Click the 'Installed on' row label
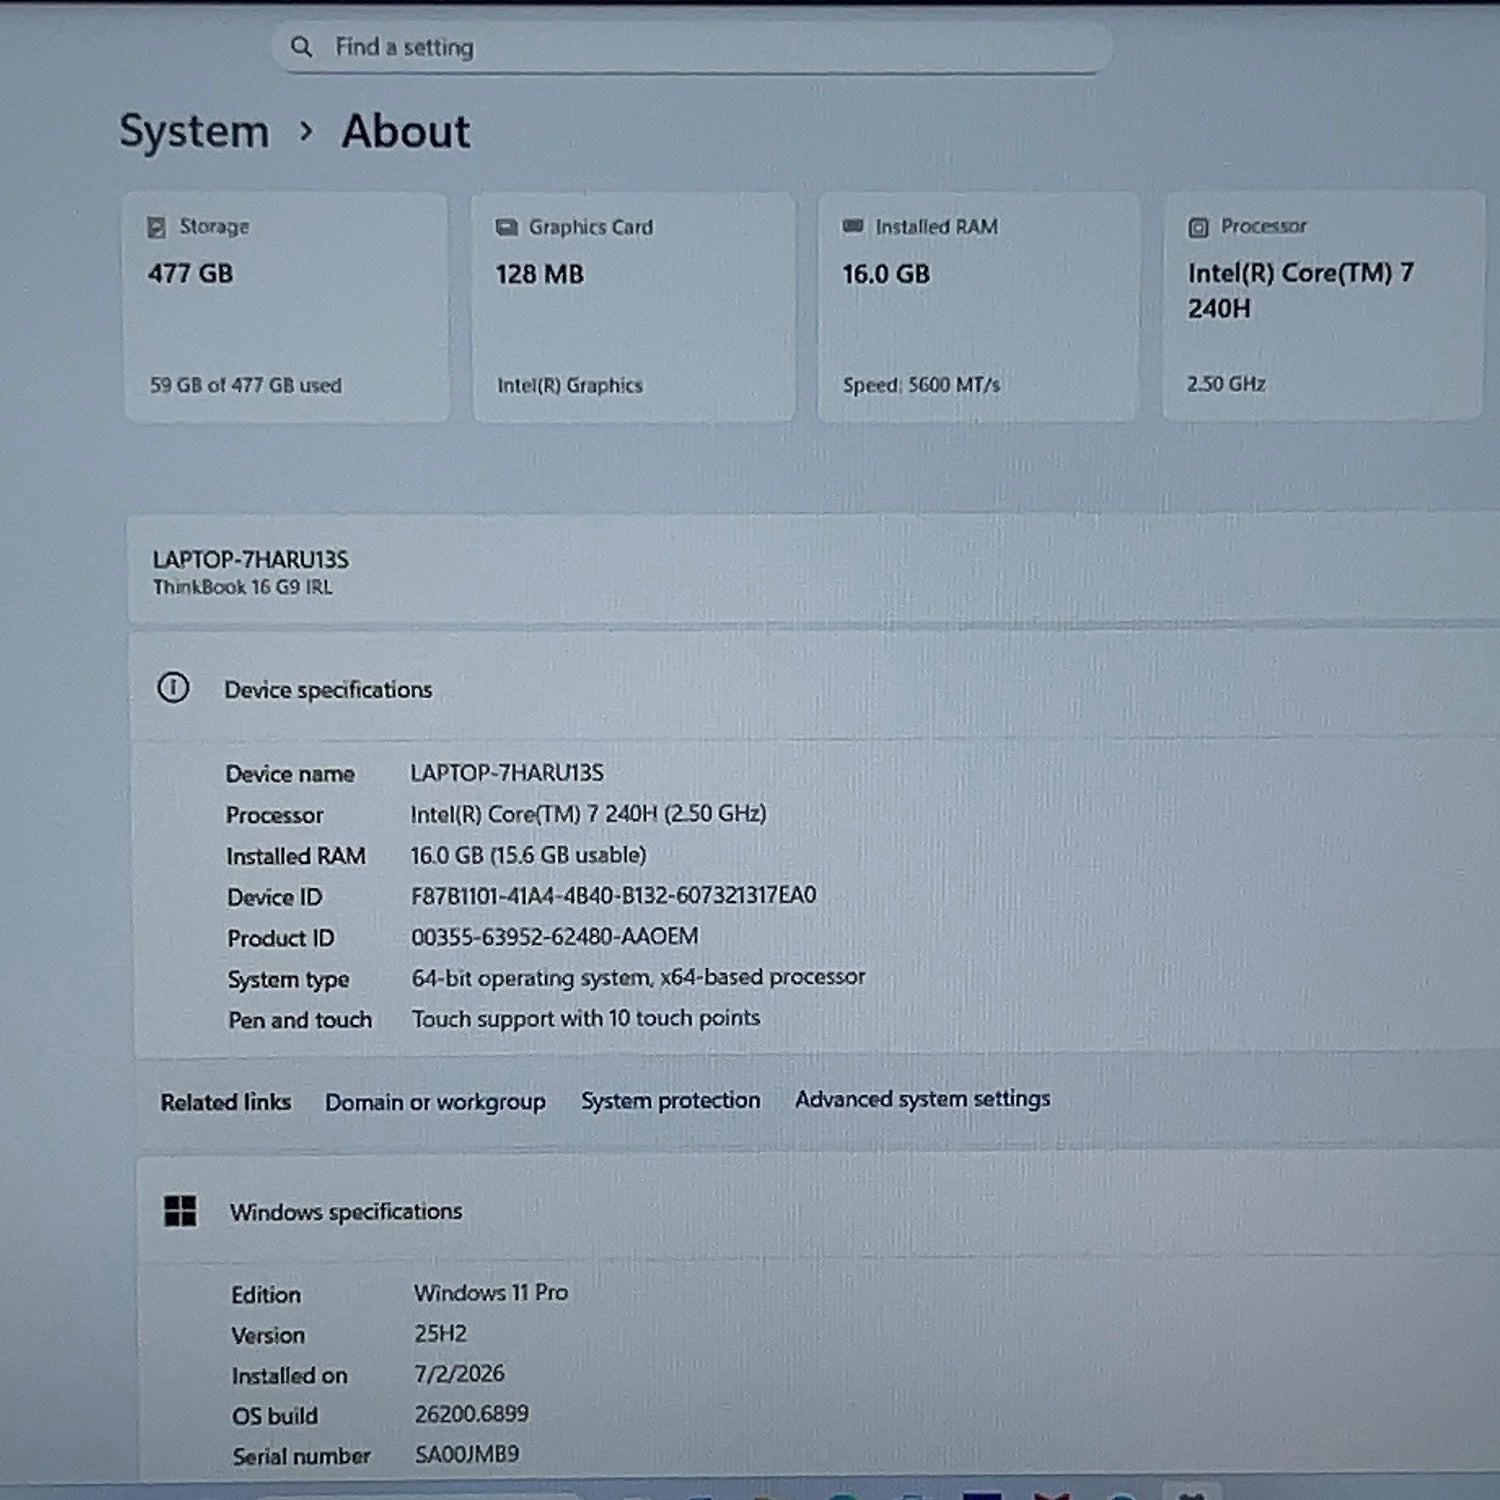Viewport: 1500px width, 1500px height. click(x=289, y=1376)
